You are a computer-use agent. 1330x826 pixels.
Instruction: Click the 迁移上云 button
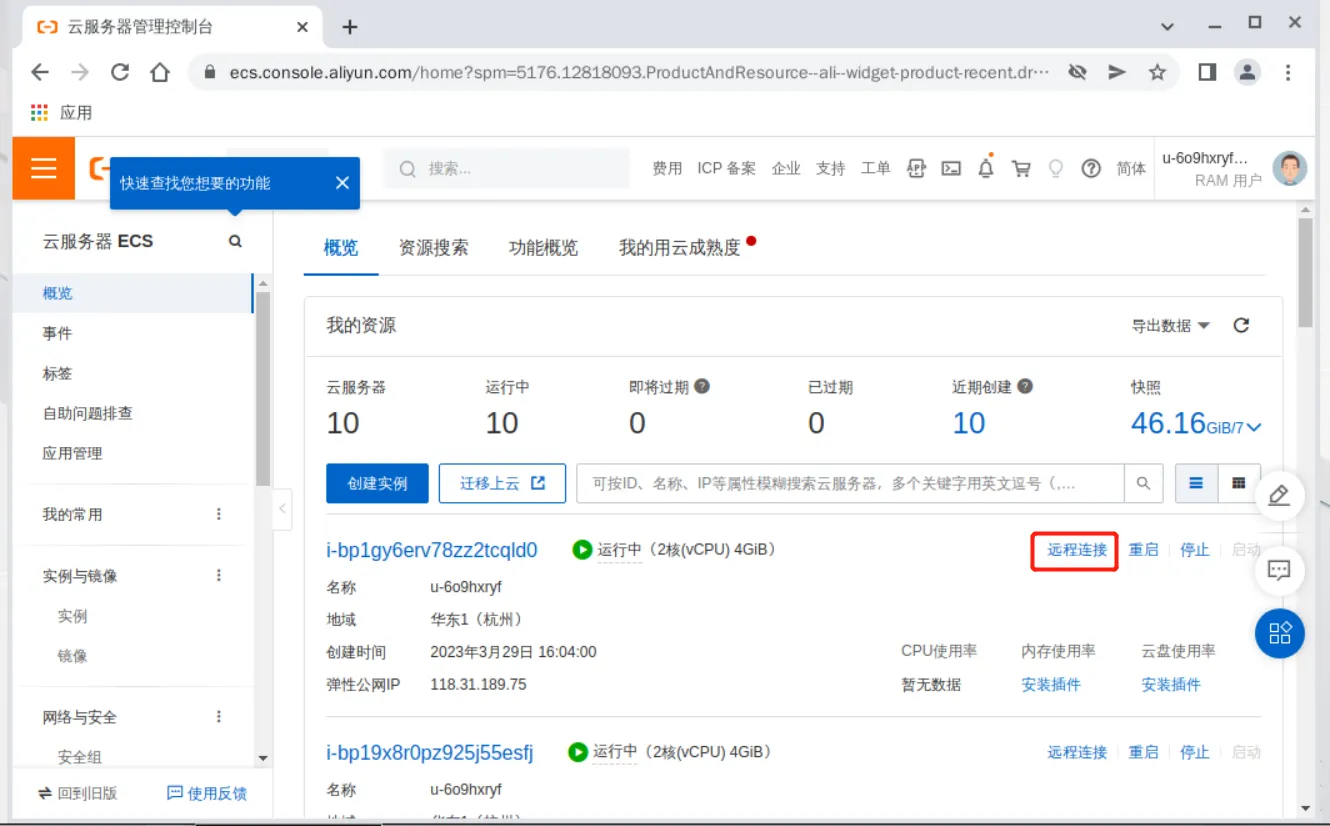[502, 483]
